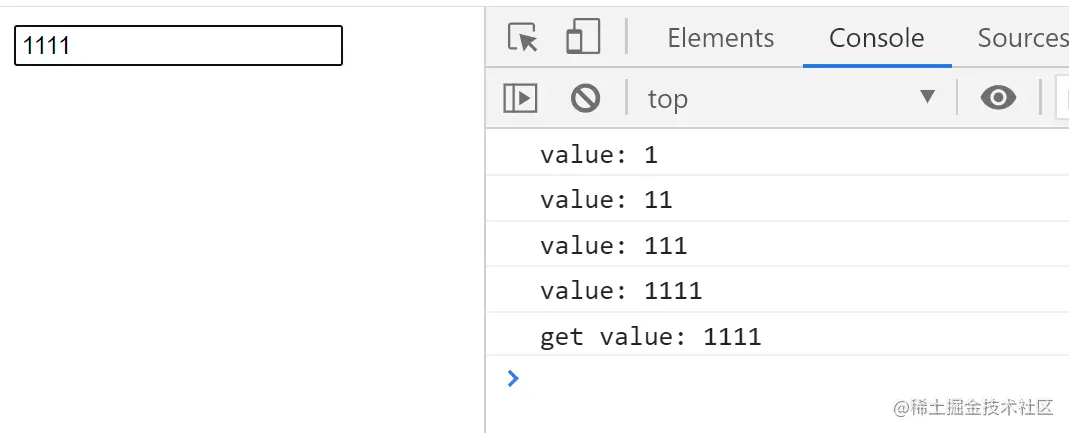Activate the inspect element picker icon

pos(522,38)
